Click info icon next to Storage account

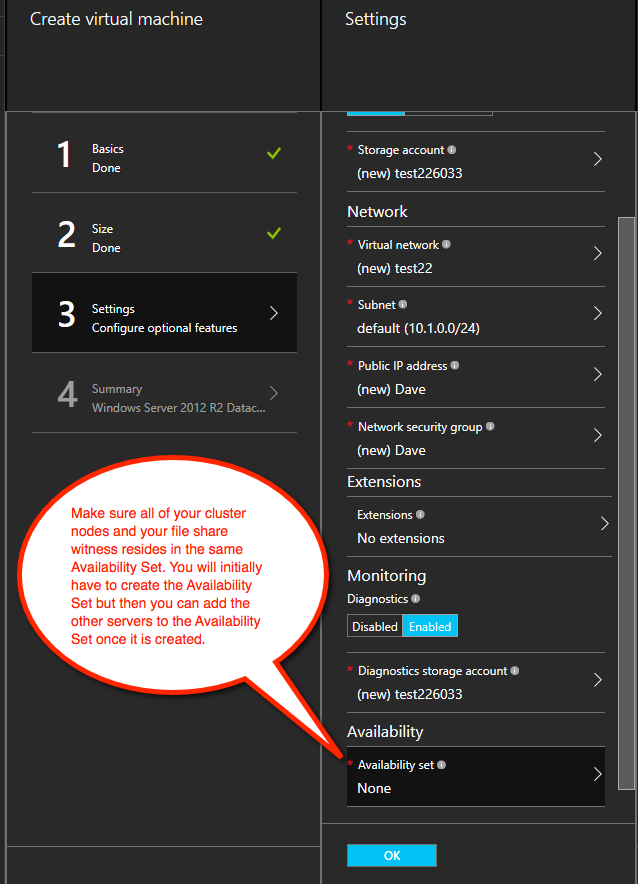pyautogui.click(x=452, y=150)
